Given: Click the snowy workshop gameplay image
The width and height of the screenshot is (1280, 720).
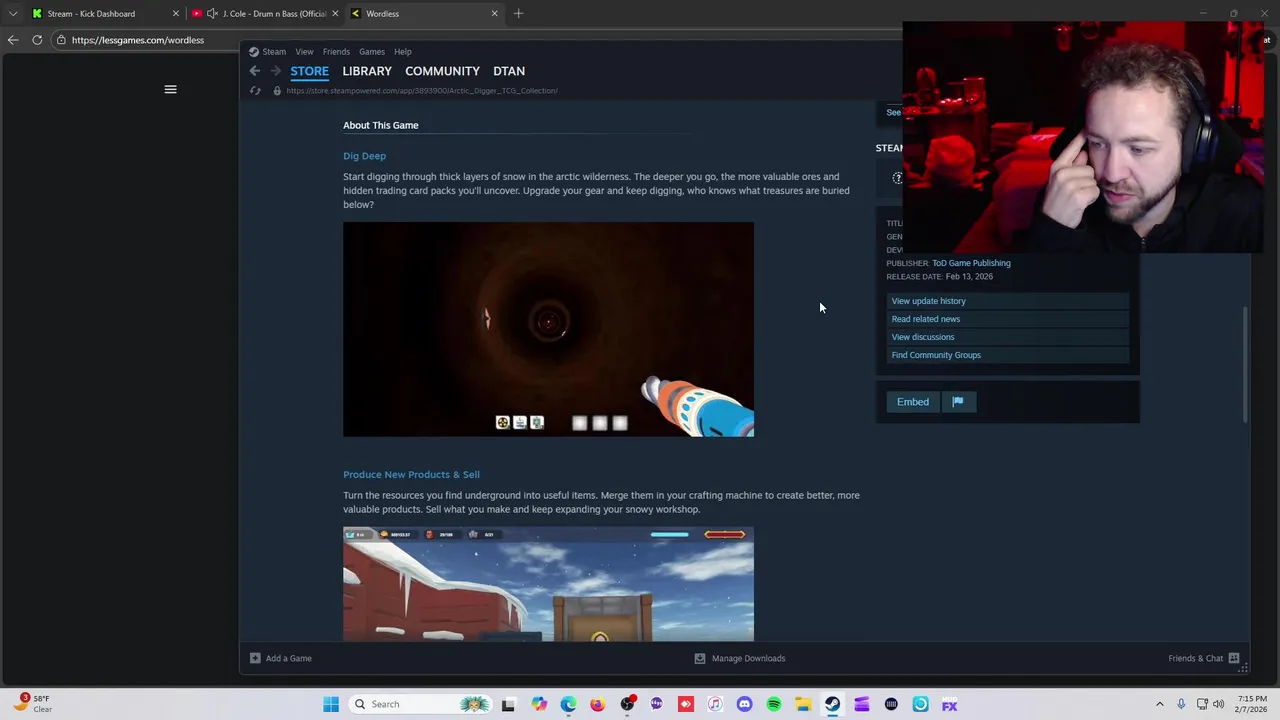Looking at the screenshot, I should 548,584.
